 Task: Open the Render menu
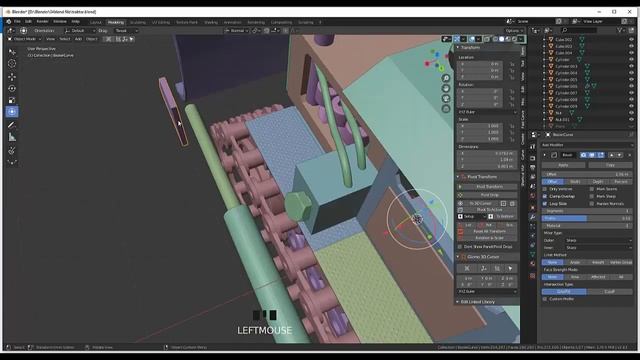[x=42, y=22]
